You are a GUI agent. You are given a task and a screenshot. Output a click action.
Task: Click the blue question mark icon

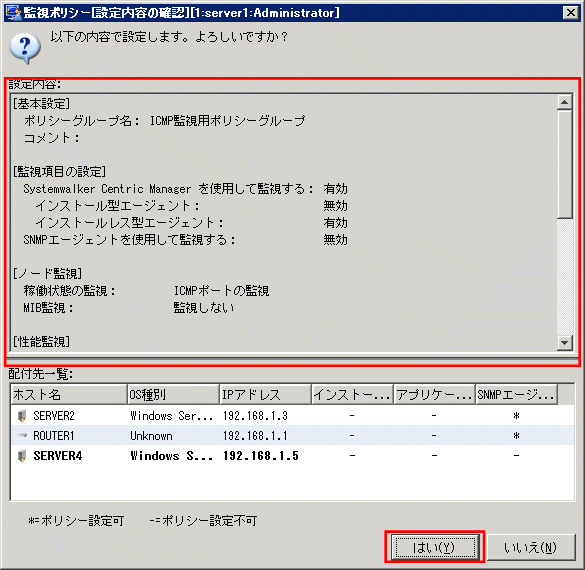[x=25, y=48]
